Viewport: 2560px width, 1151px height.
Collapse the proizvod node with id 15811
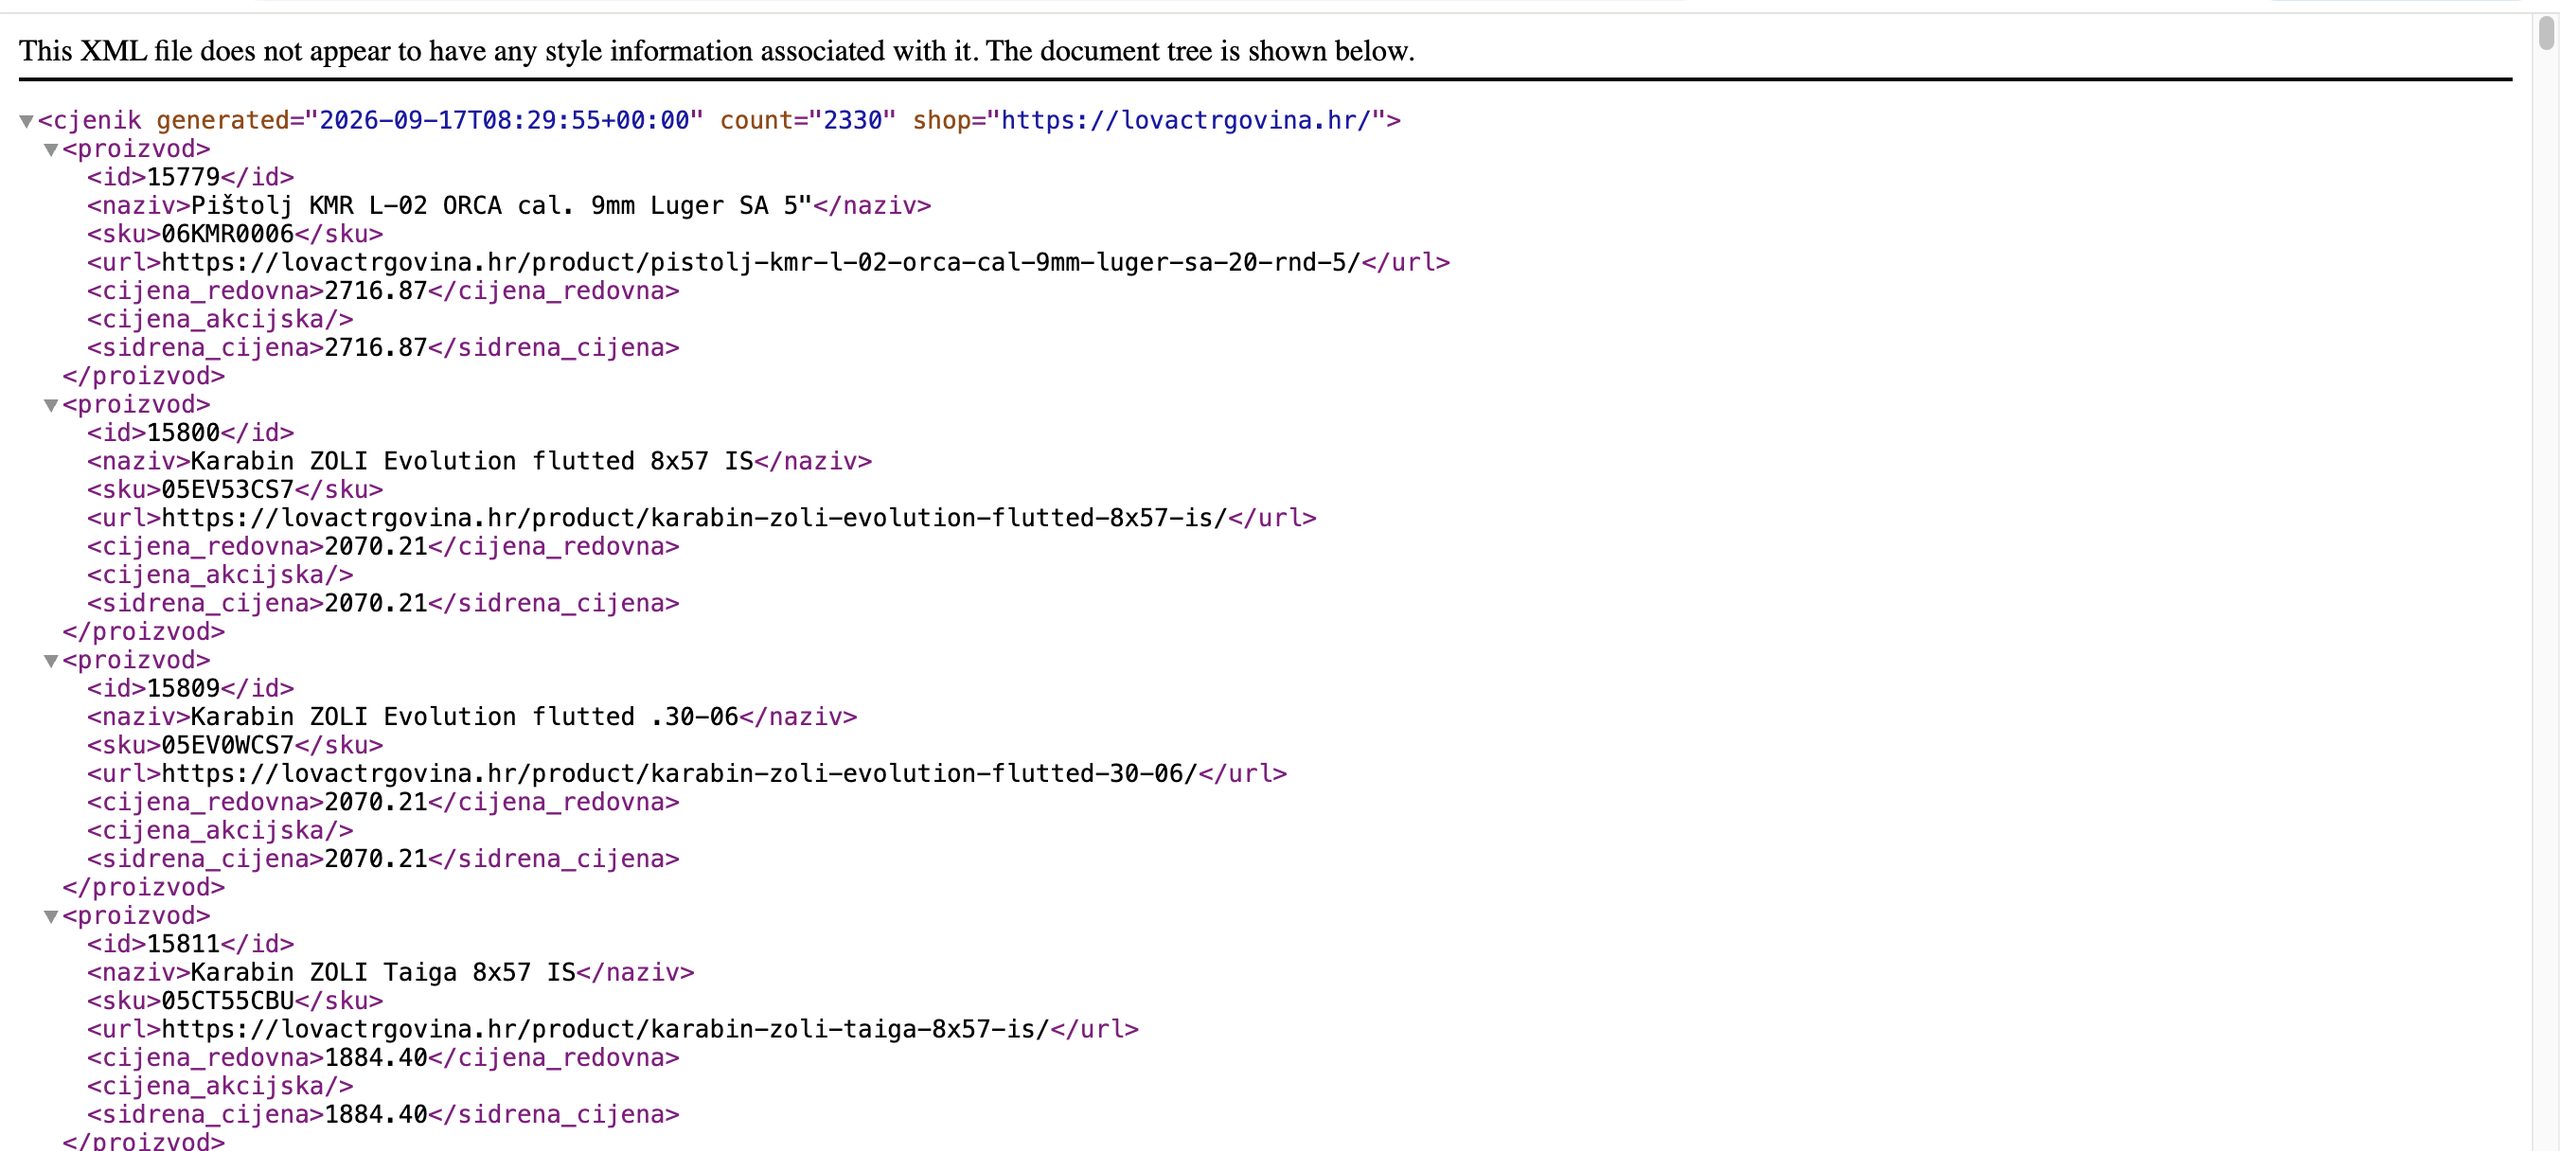(51, 917)
